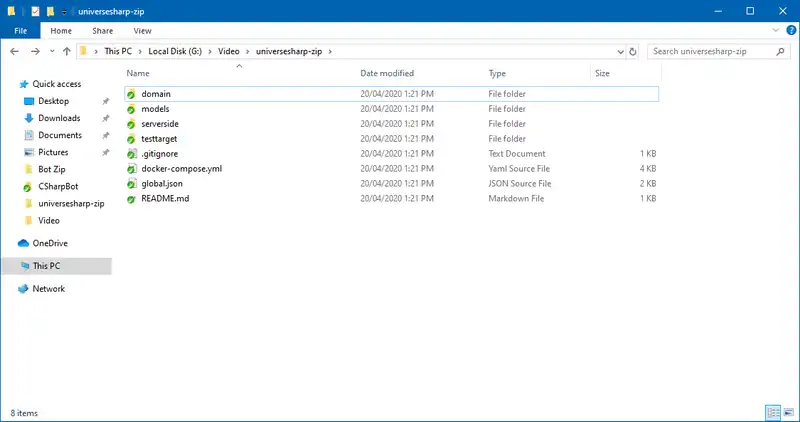The height and width of the screenshot is (422, 800).
Task: Switch to the Details view layout
Action: tap(772, 412)
